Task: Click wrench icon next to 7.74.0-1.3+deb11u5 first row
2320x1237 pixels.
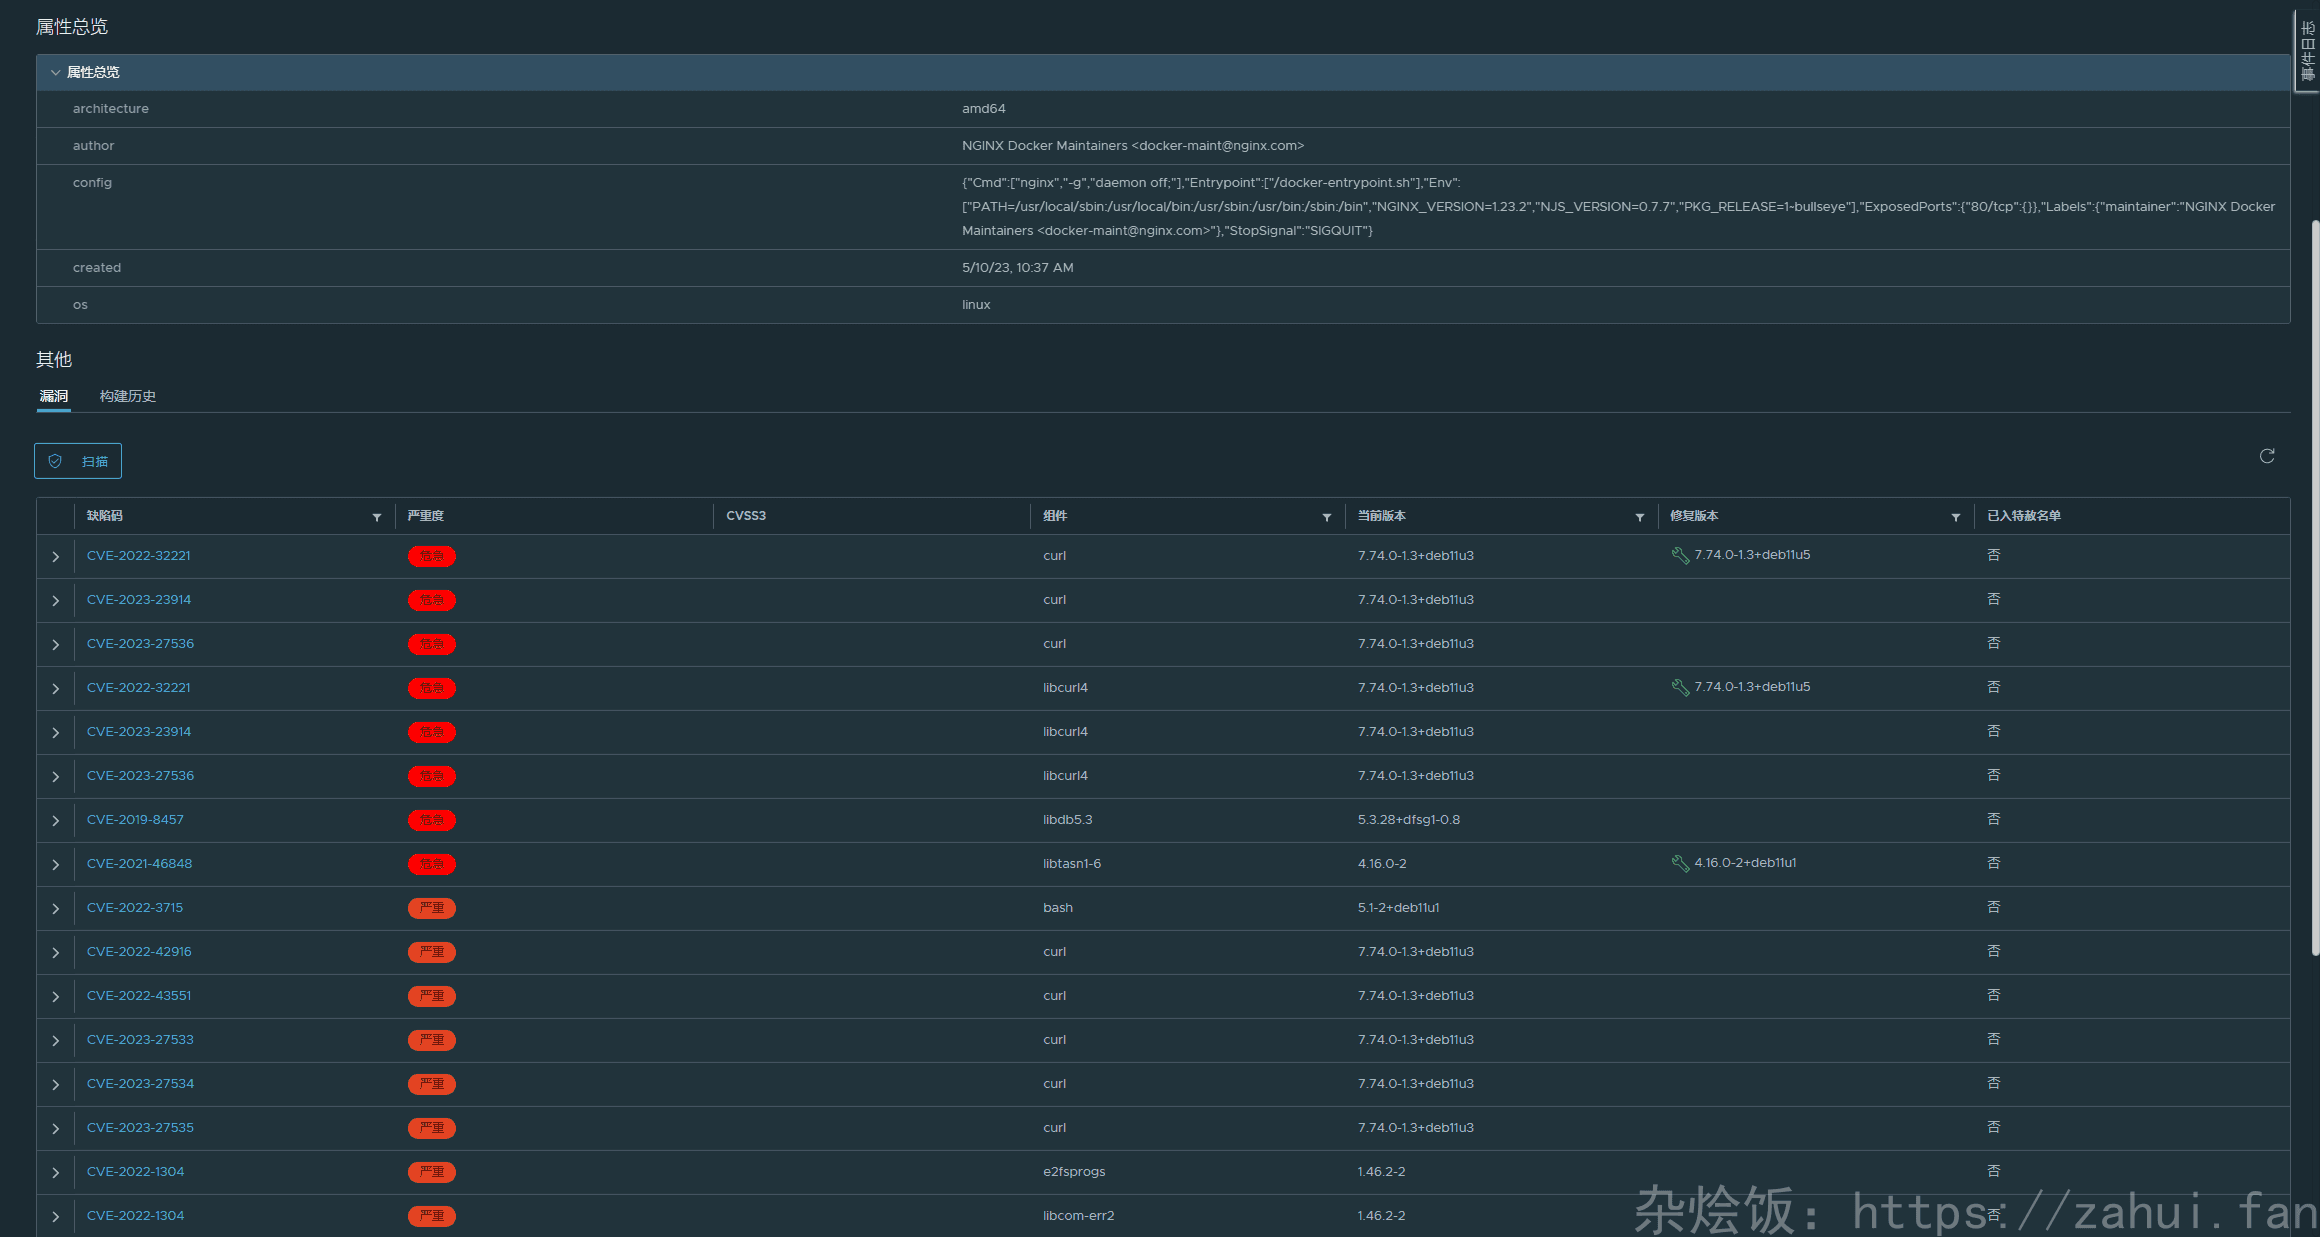Action: click(1680, 555)
